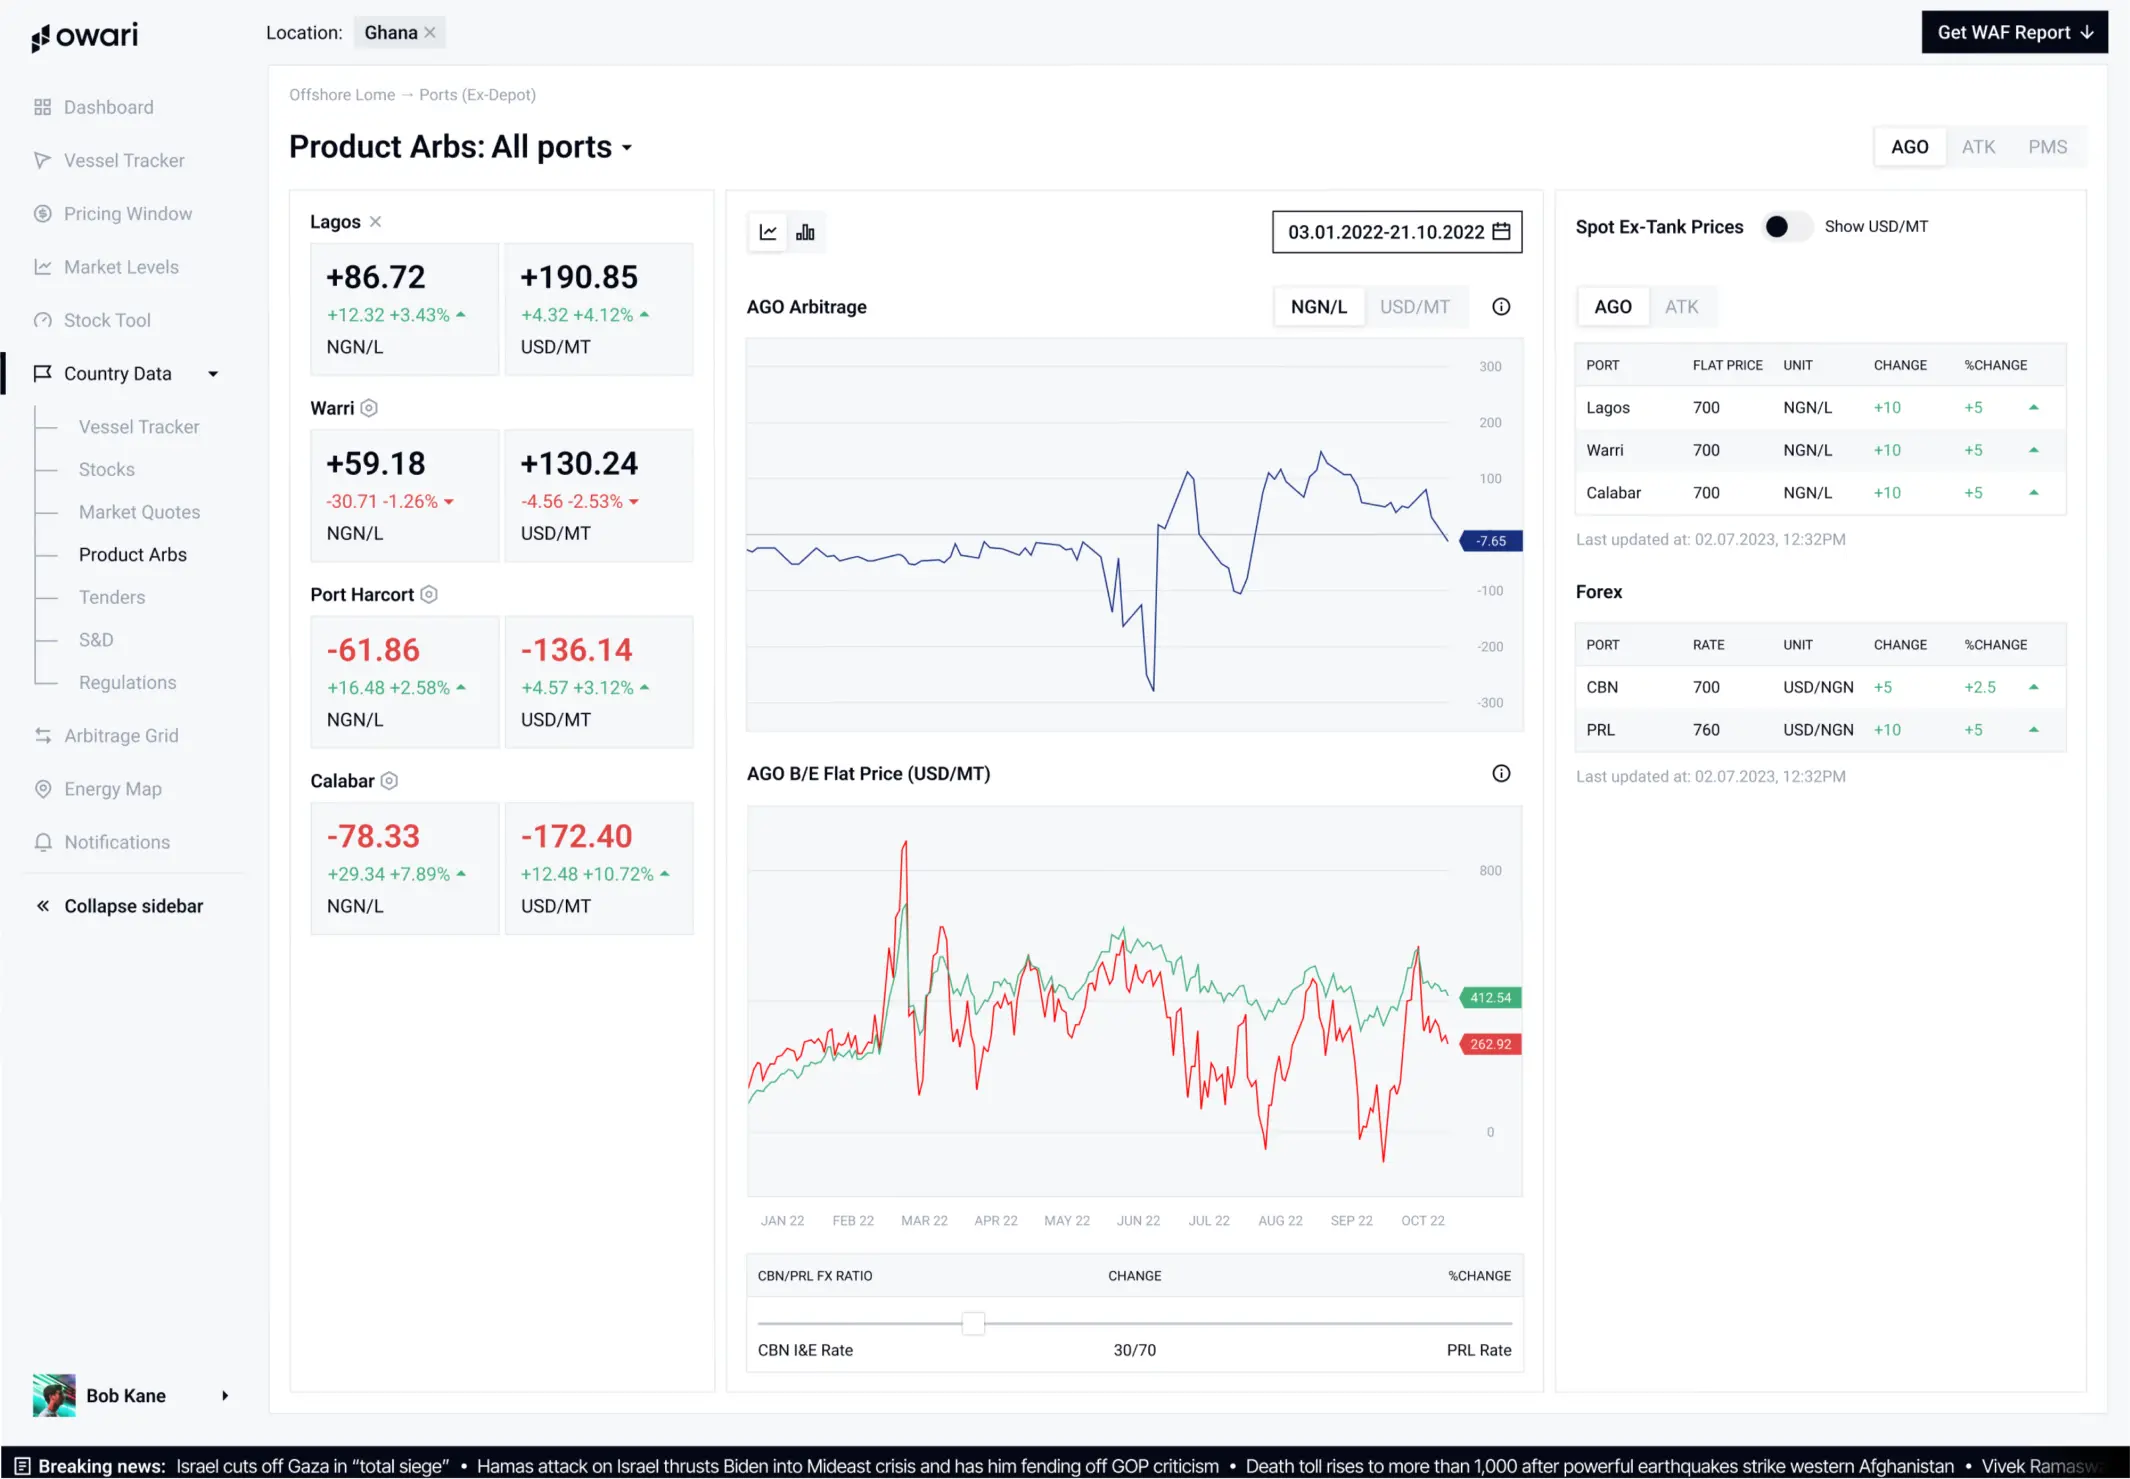Click the AGO Arbitrage info icon
The image size is (2130, 1479).
pos(1501,307)
